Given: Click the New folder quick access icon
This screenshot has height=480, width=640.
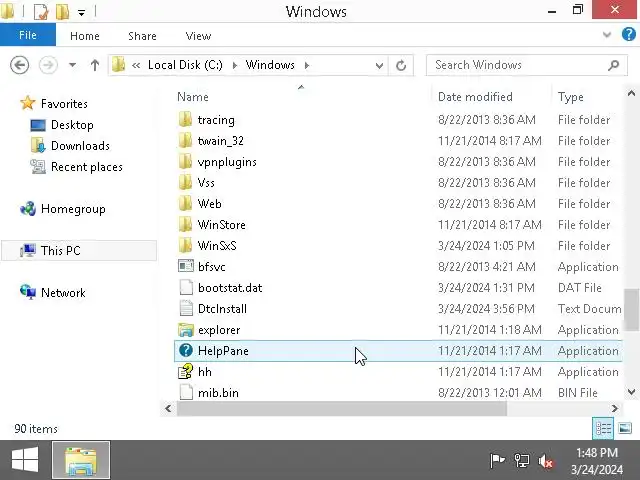Looking at the screenshot, I should tap(62, 11).
